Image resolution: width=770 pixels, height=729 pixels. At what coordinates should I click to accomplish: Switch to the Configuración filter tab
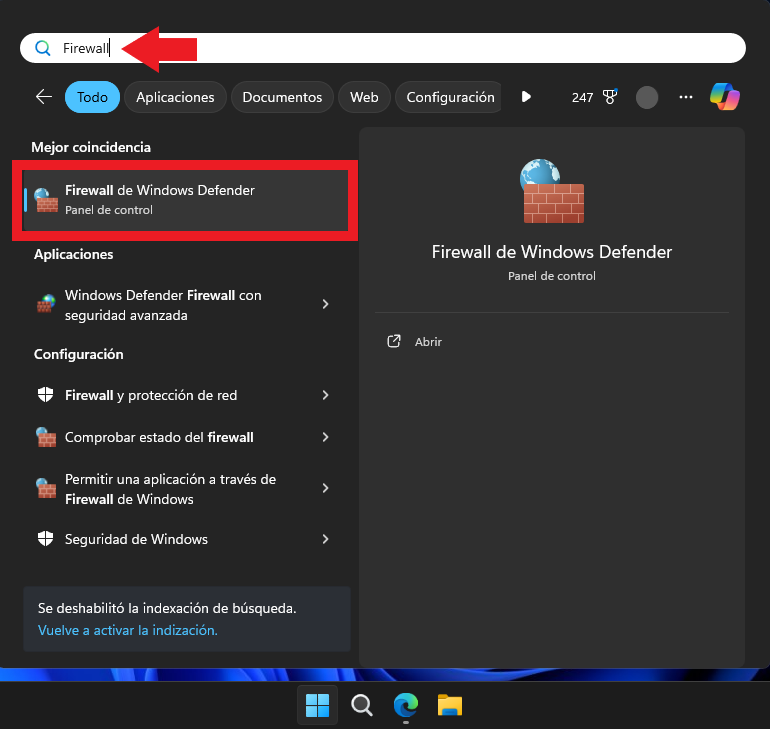click(449, 97)
